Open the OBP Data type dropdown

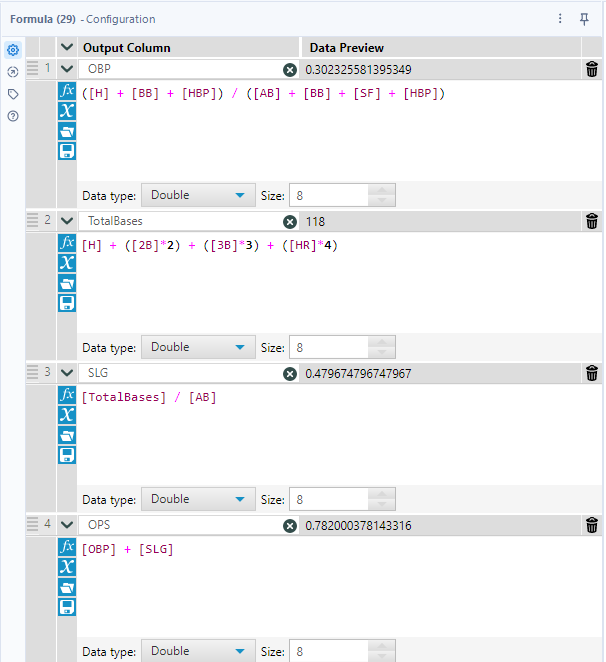pos(198,195)
